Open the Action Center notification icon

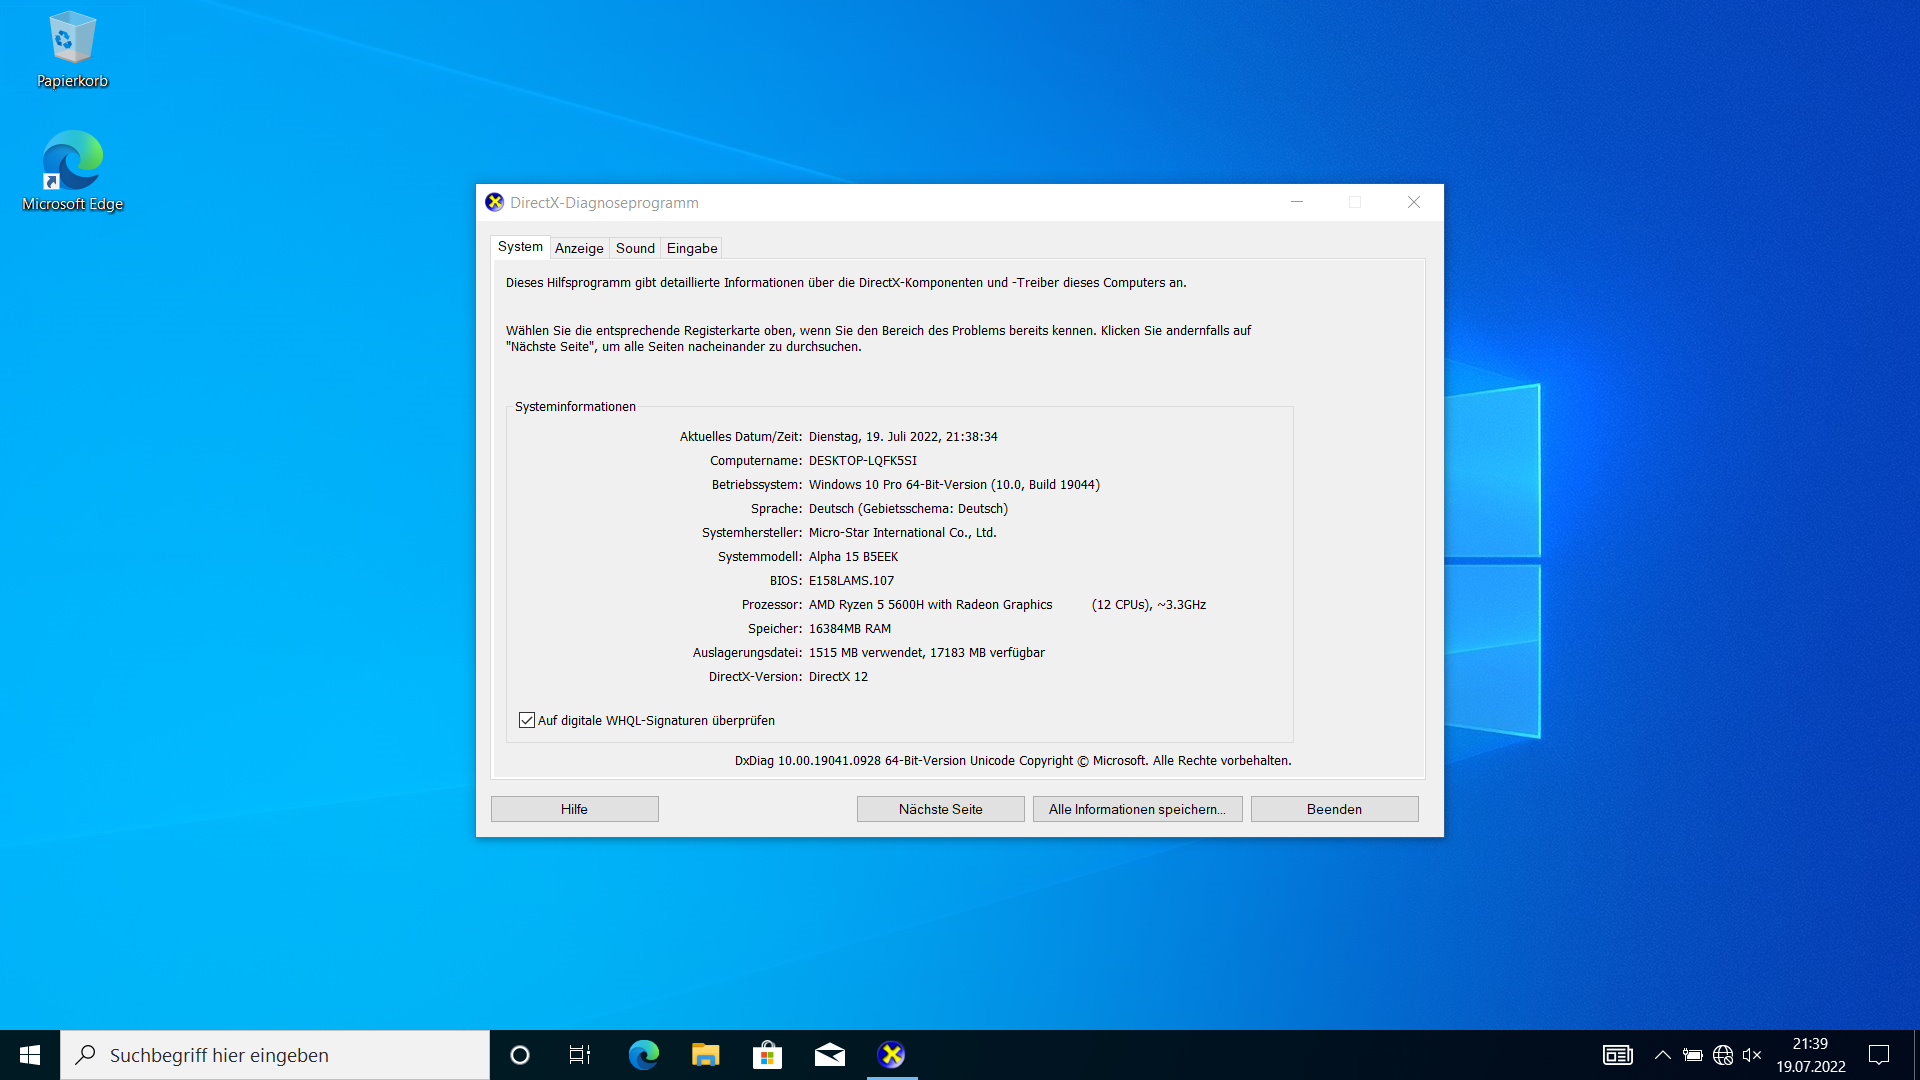tap(1878, 1054)
